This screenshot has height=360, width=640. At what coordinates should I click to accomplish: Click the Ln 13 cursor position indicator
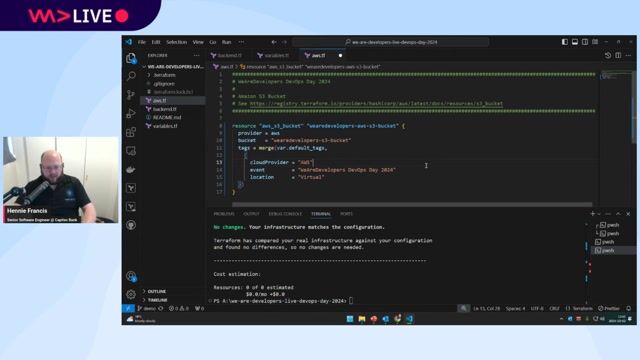(487, 309)
